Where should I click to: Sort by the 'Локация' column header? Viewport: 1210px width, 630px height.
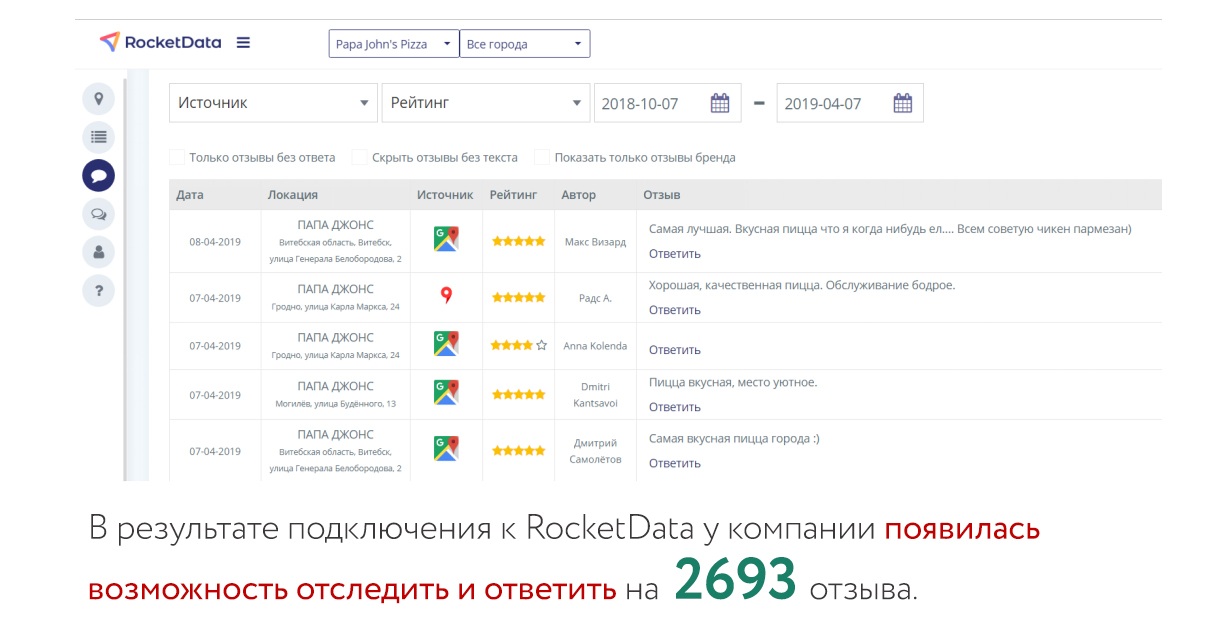[293, 195]
